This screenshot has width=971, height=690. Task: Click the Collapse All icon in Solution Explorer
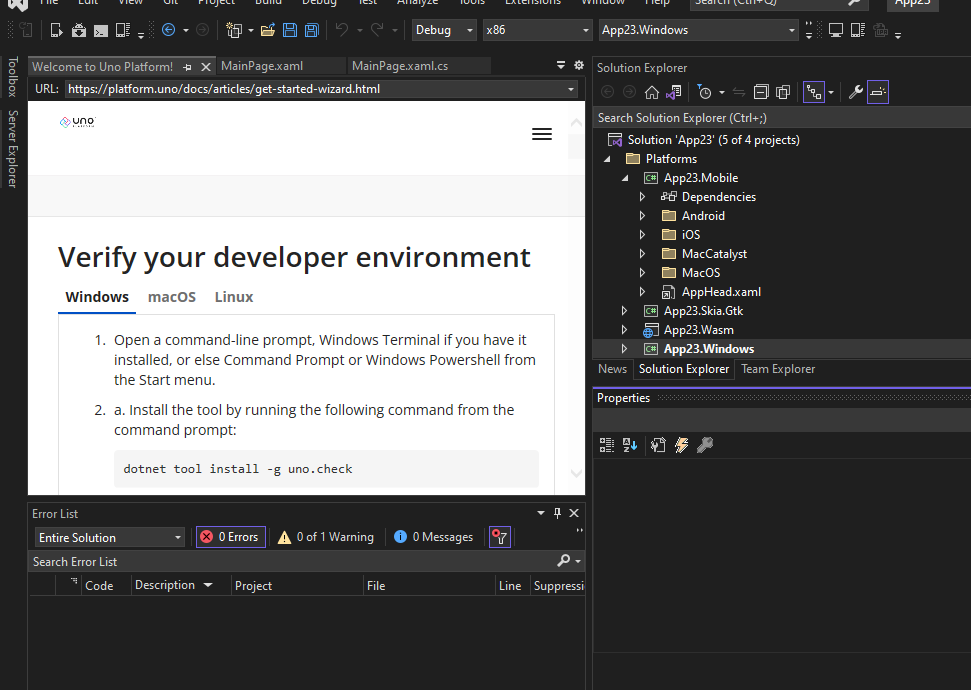[761, 91]
